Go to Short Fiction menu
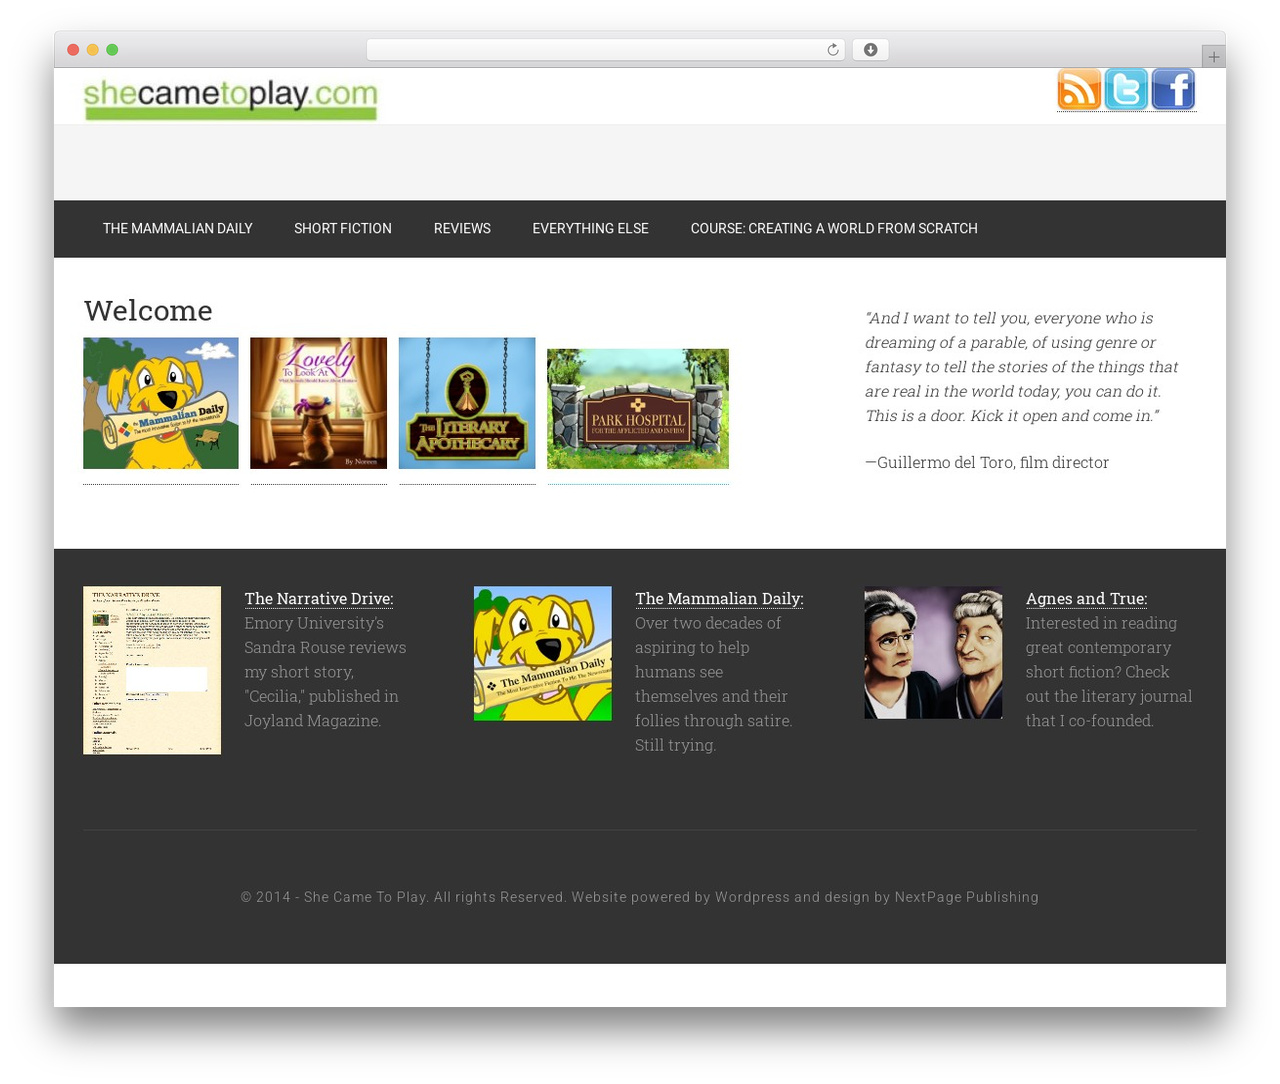Viewport: 1280px width, 1084px height. pyautogui.click(x=343, y=229)
